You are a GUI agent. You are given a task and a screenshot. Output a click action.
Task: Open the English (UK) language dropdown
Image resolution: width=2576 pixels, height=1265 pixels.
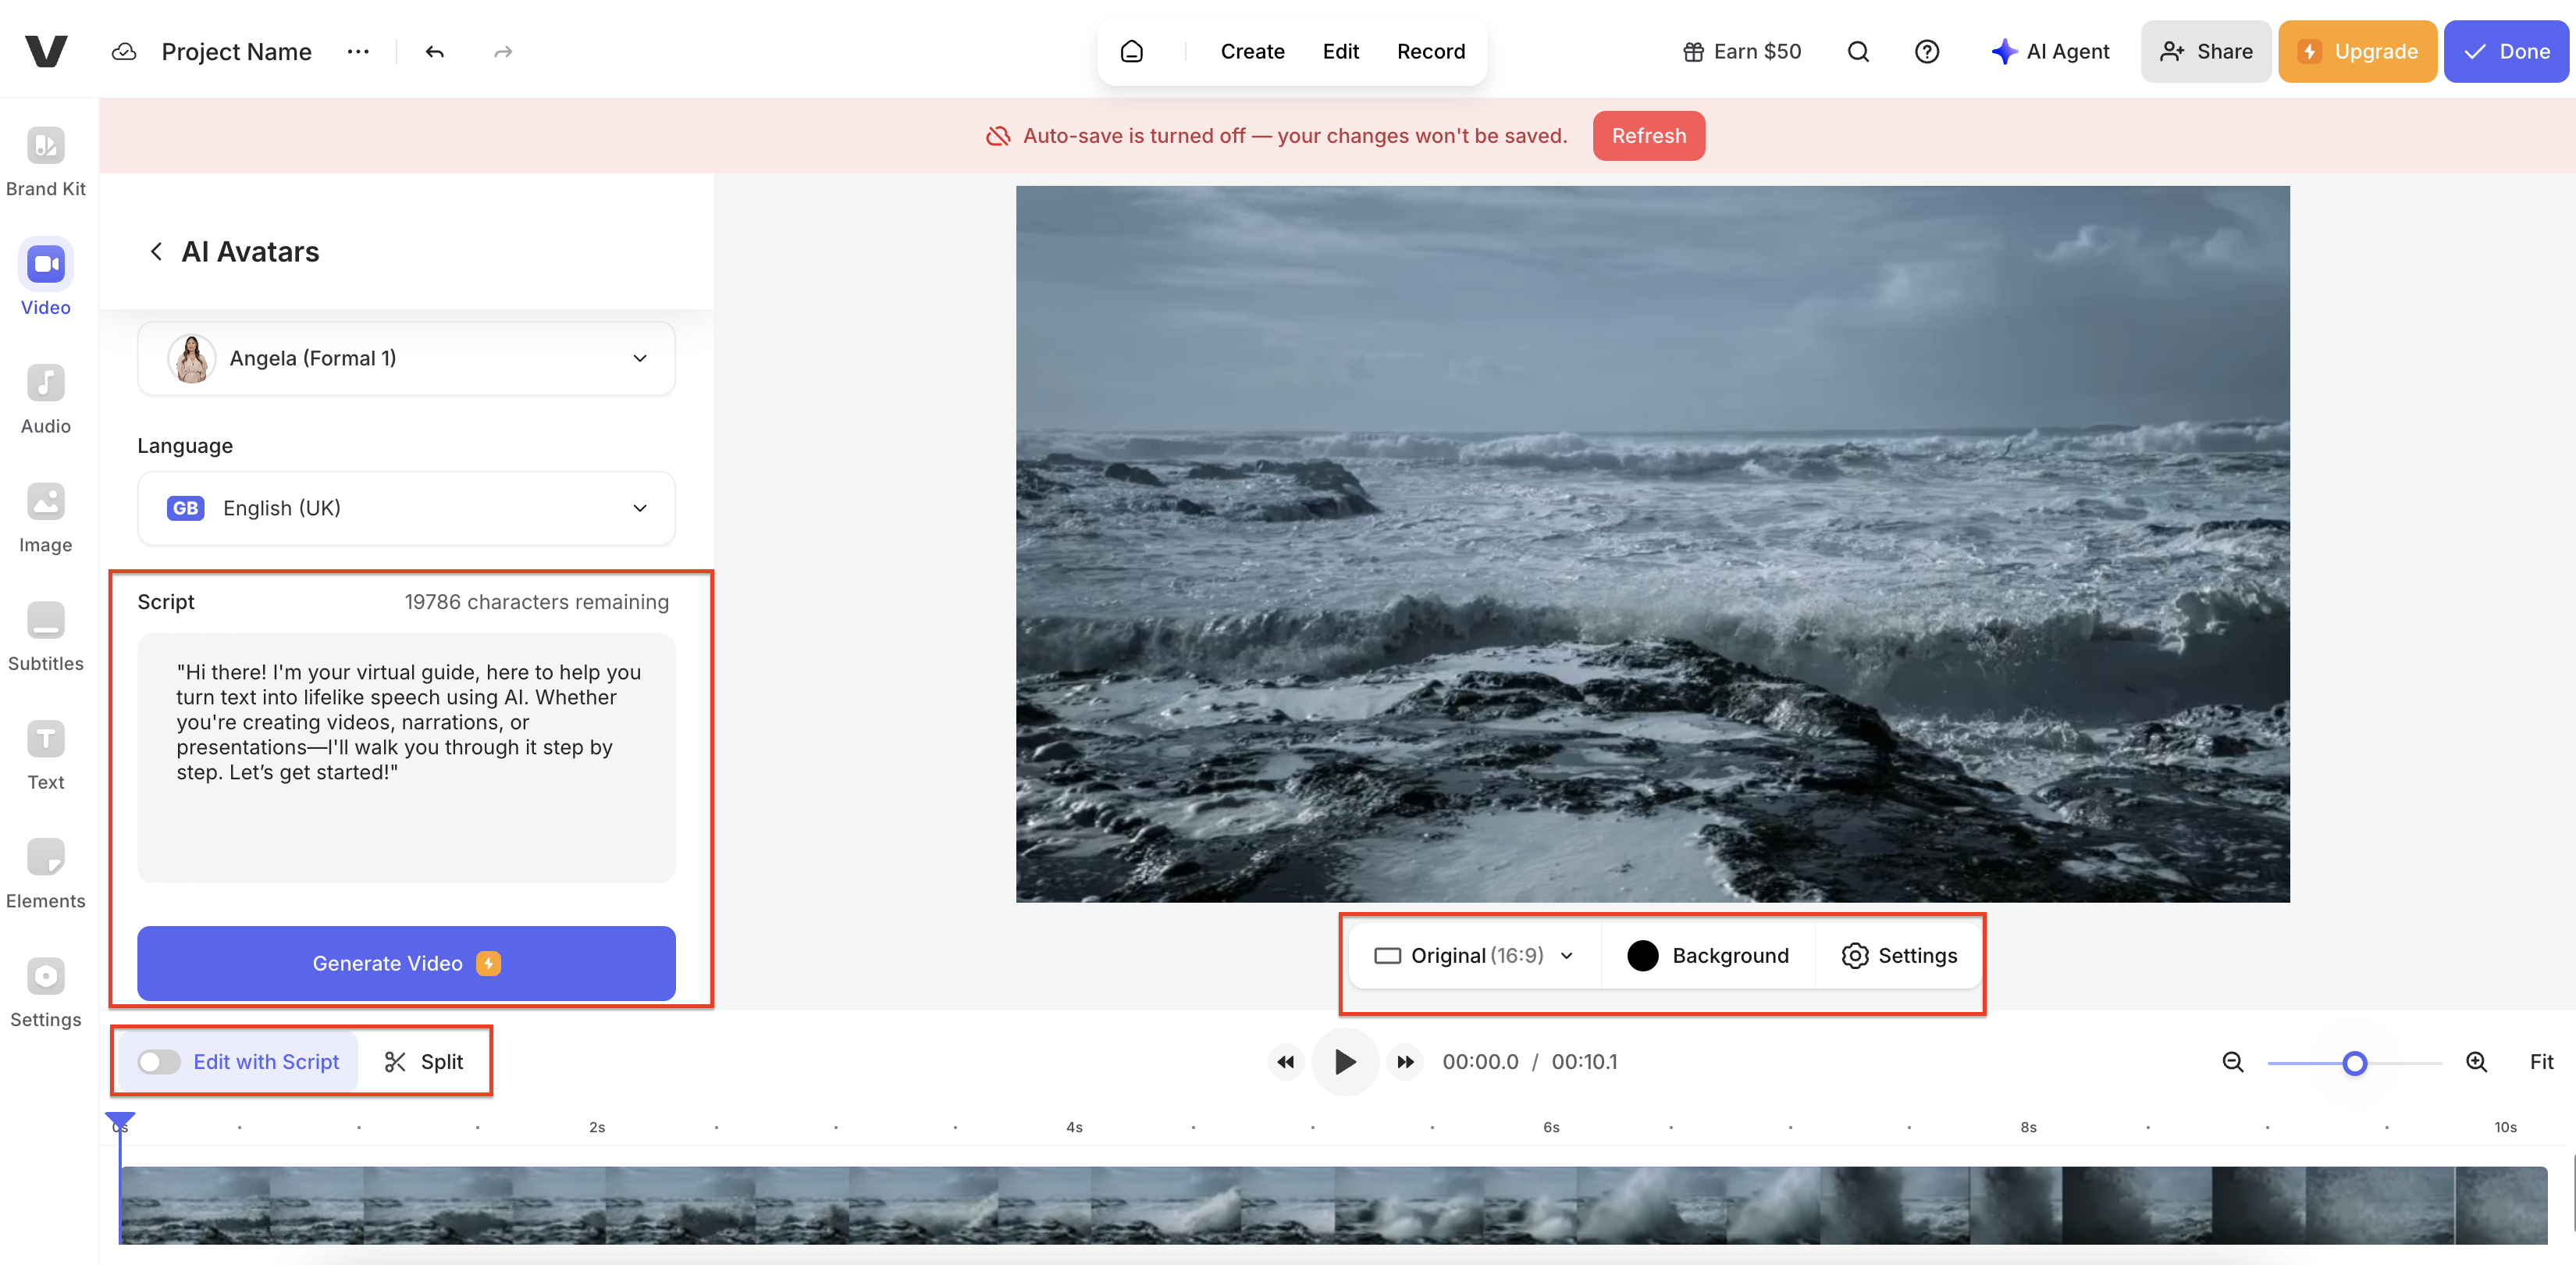[406, 508]
